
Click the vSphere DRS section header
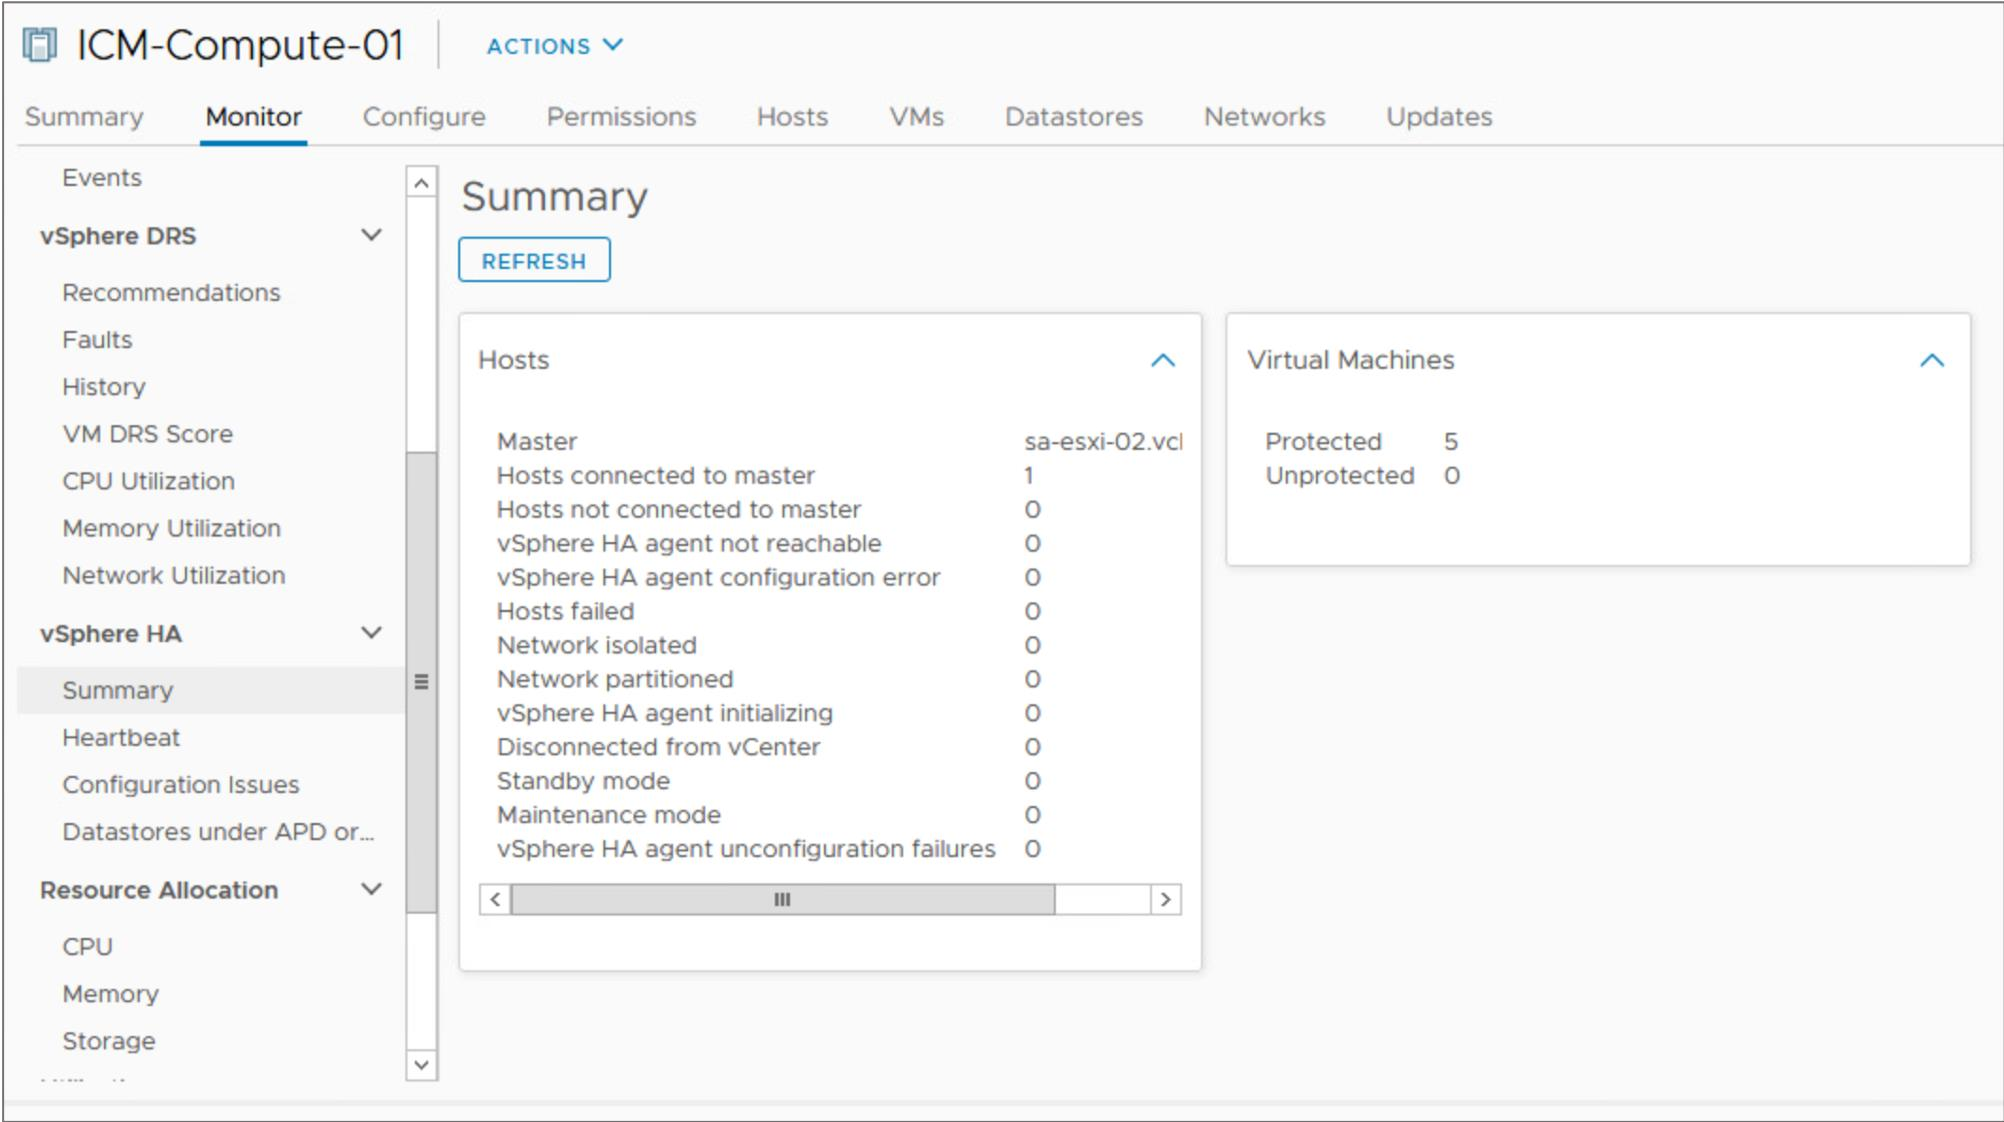point(118,236)
